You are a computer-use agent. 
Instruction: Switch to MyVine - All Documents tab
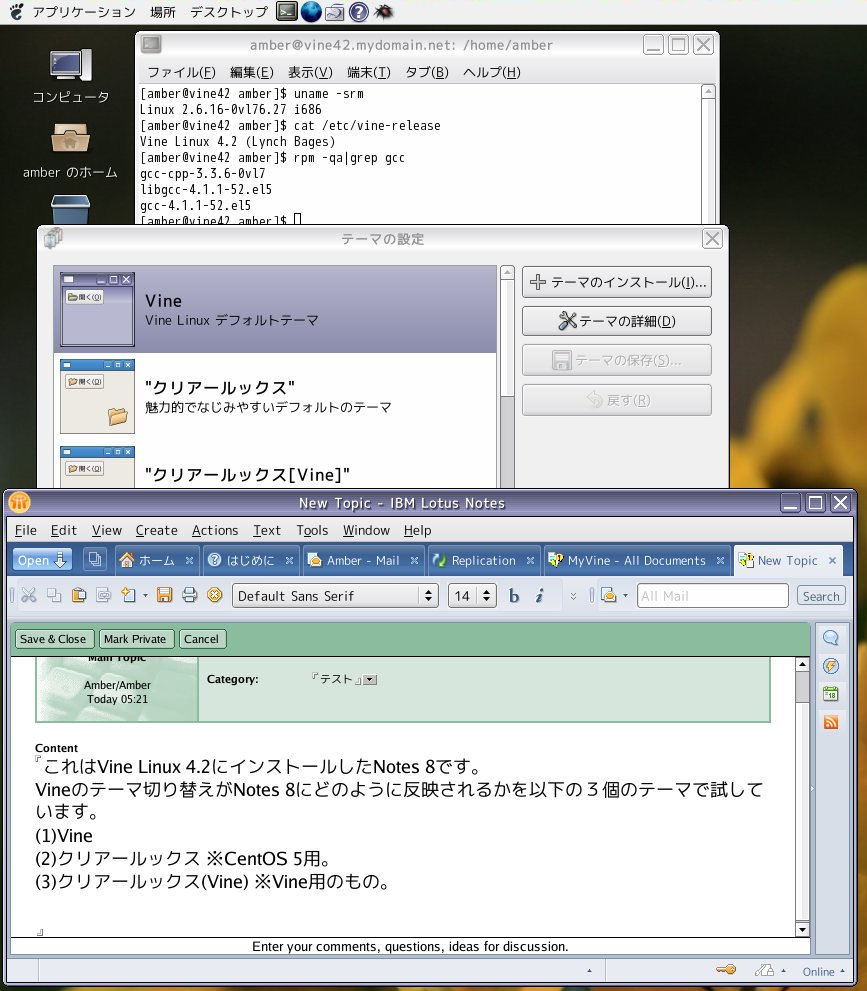click(x=636, y=561)
